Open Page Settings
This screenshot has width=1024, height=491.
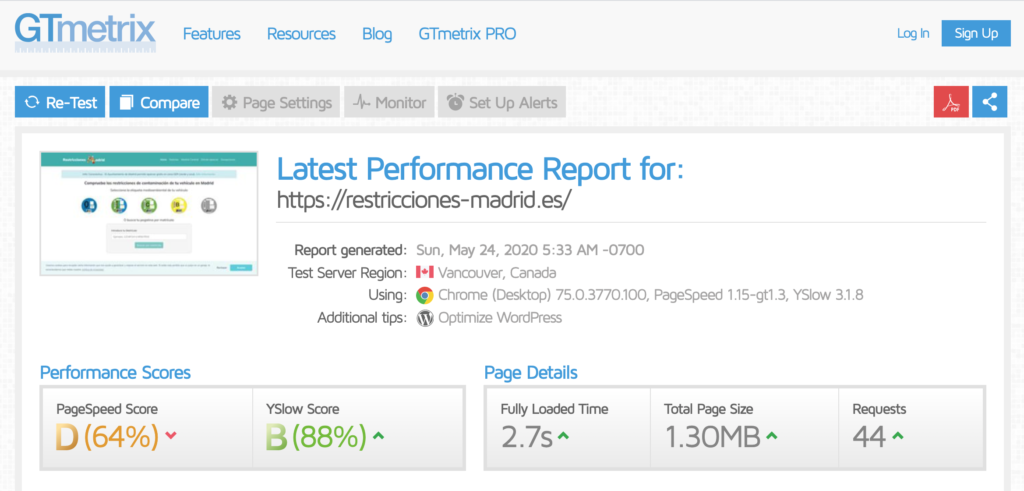(x=276, y=102)
